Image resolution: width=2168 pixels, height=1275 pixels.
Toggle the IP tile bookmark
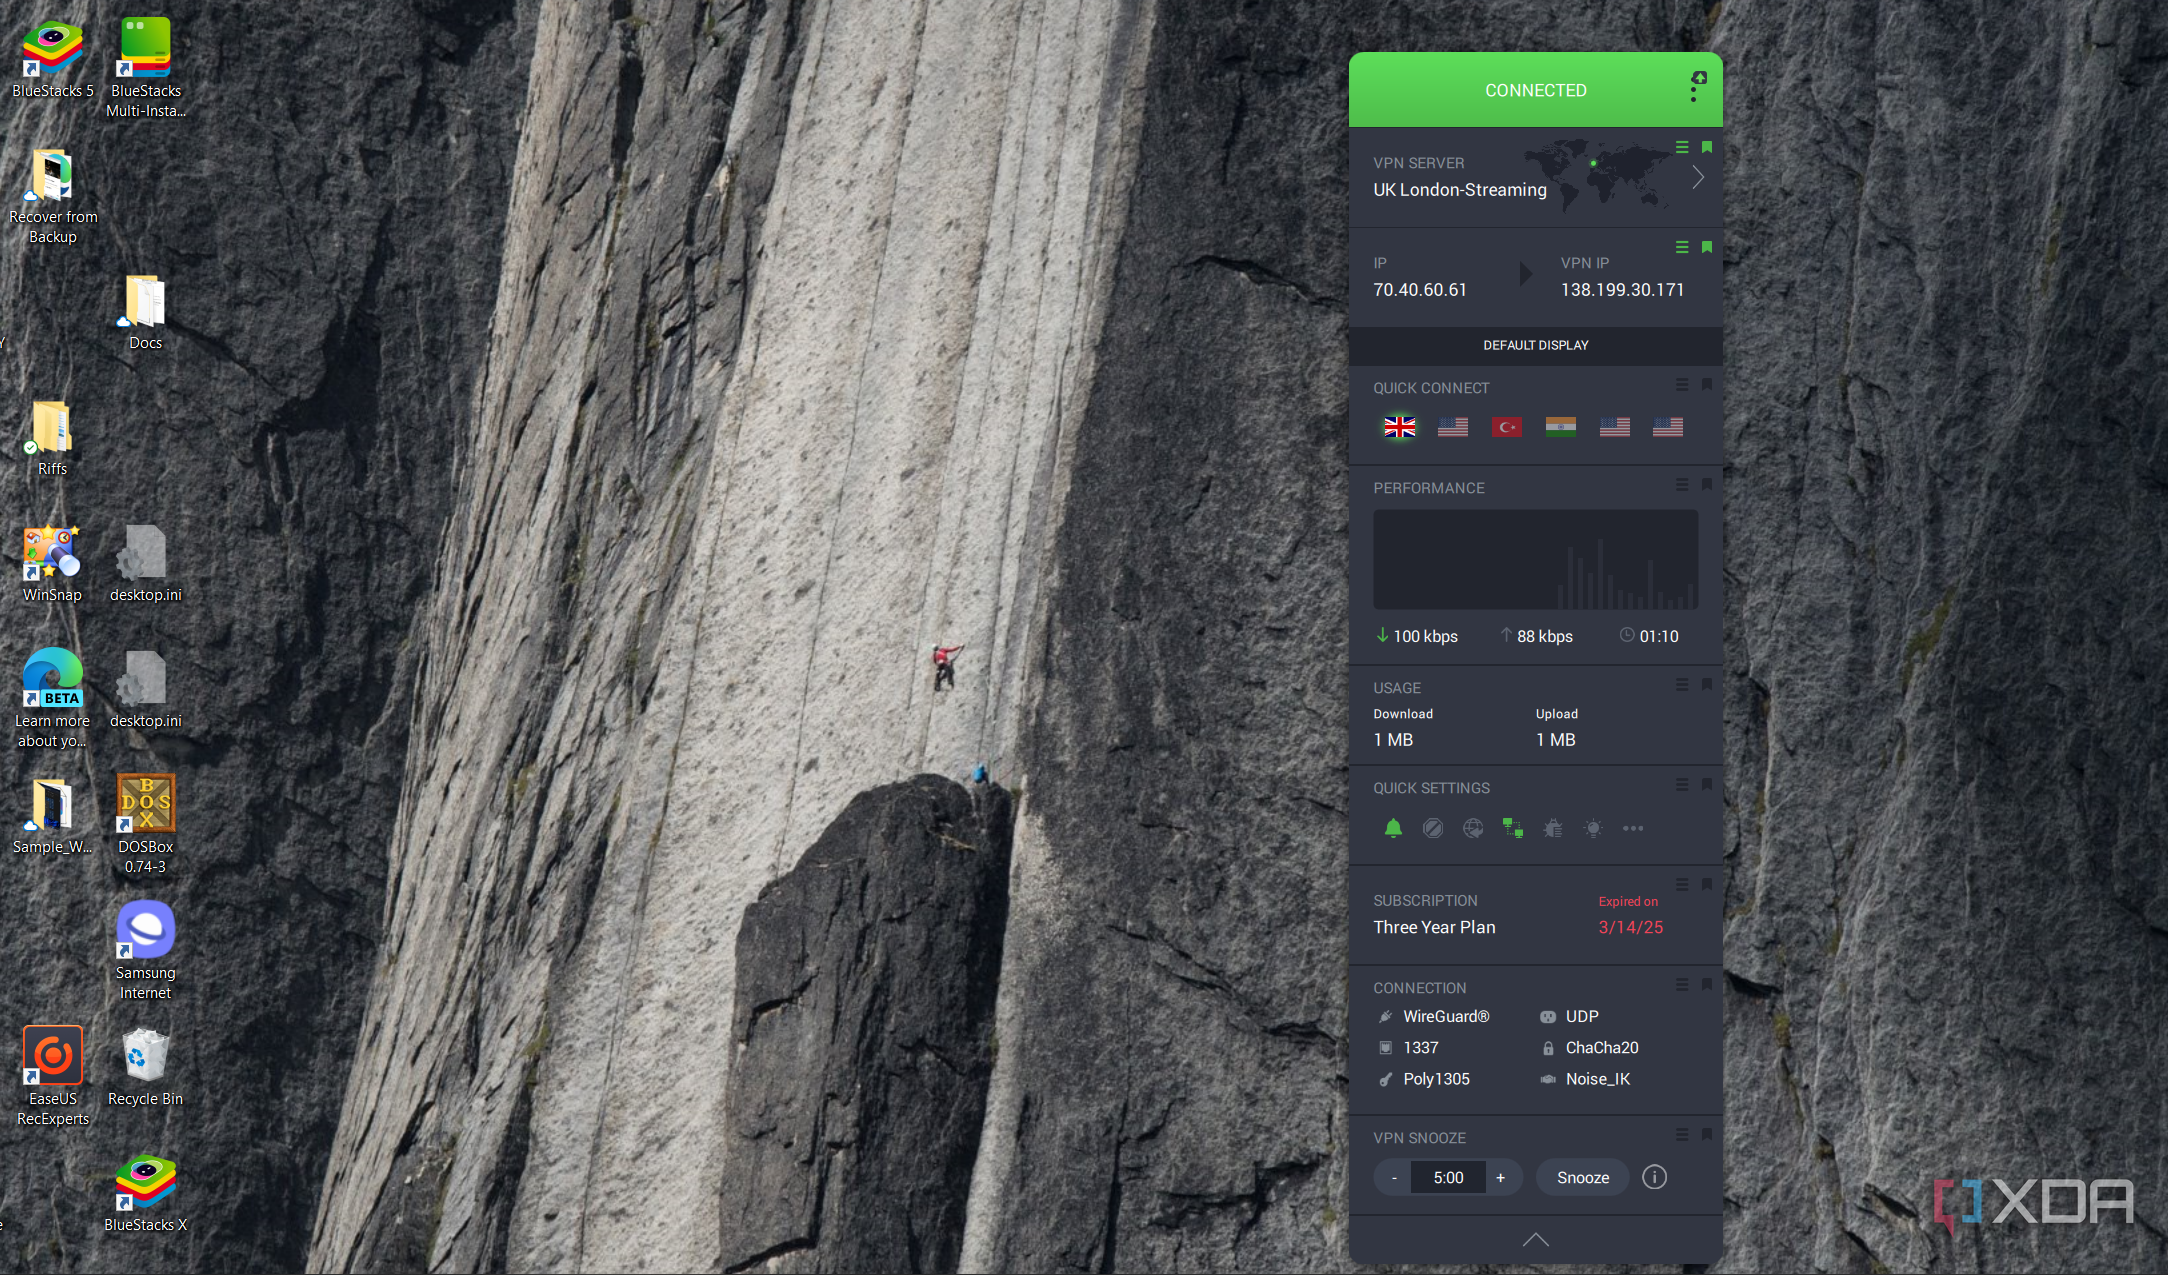point(1707,247)
